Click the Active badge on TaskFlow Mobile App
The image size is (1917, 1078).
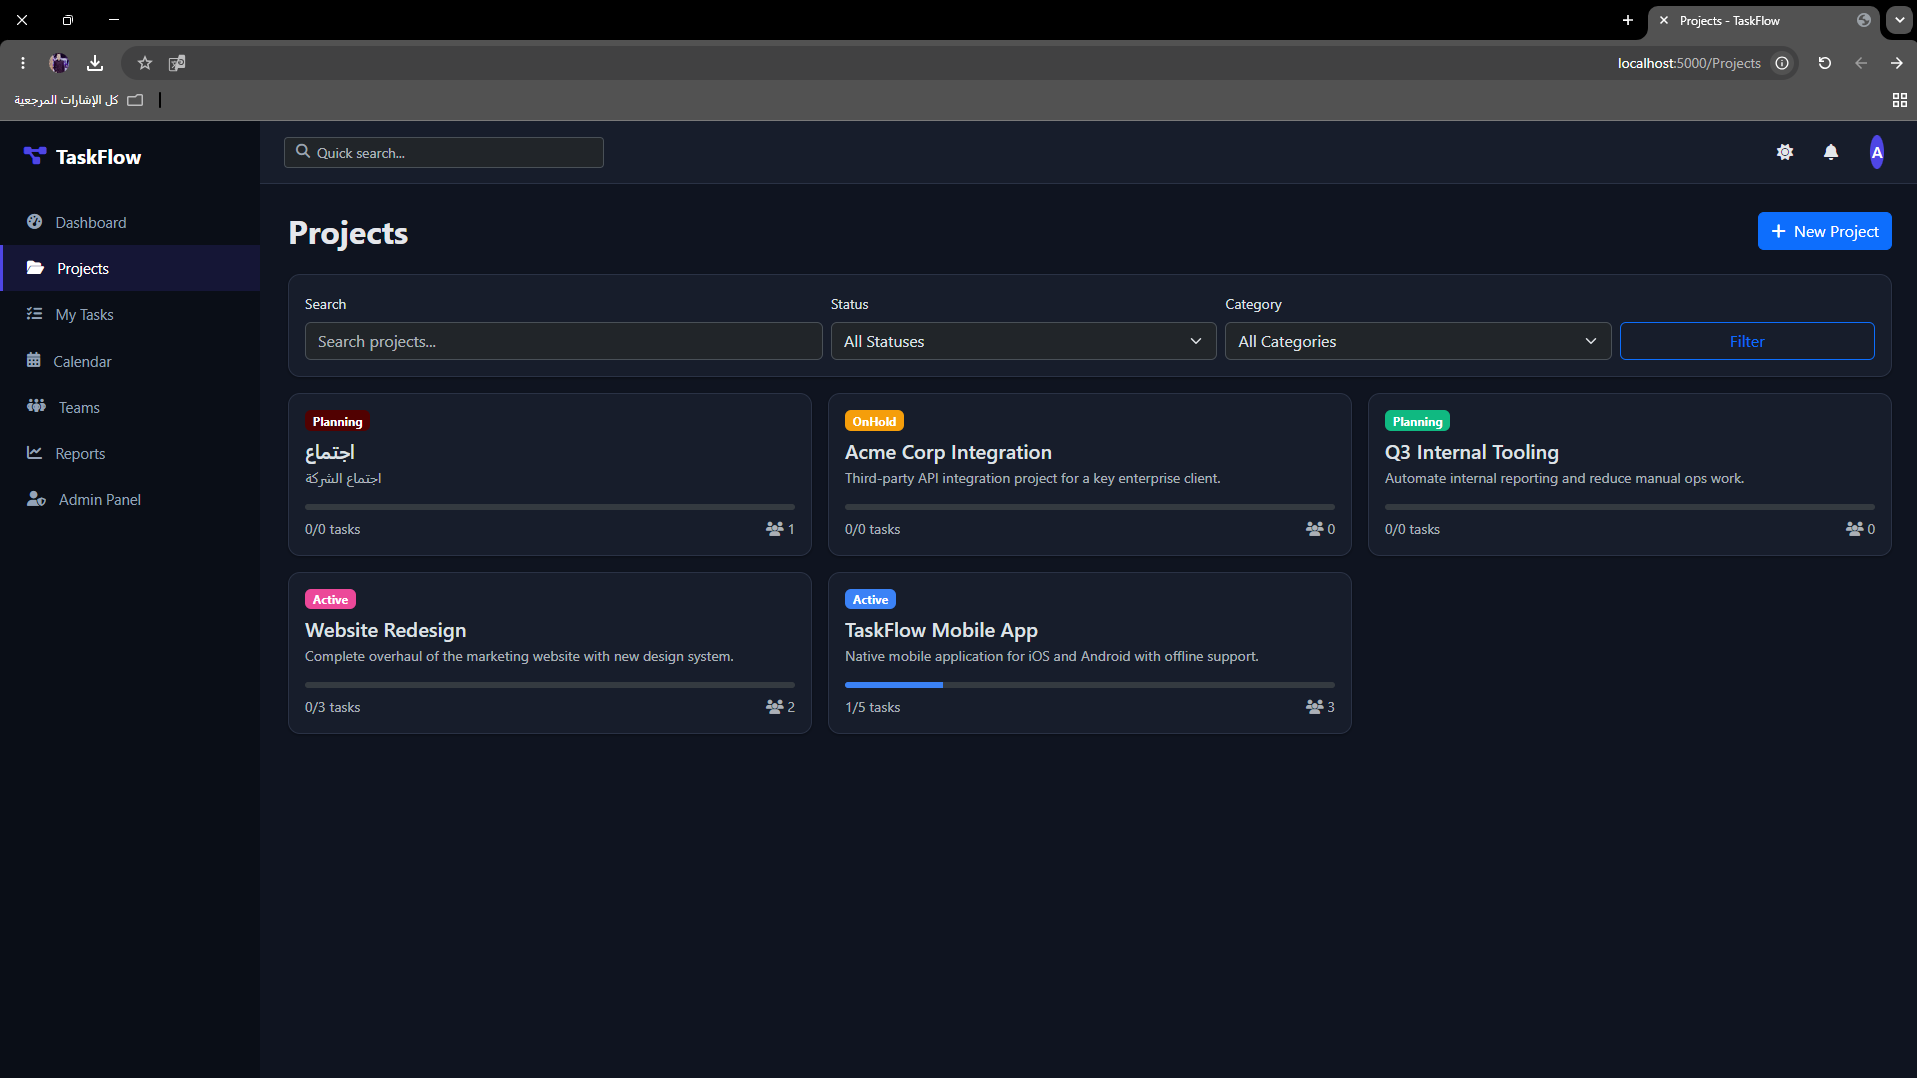tap(870, 599)
